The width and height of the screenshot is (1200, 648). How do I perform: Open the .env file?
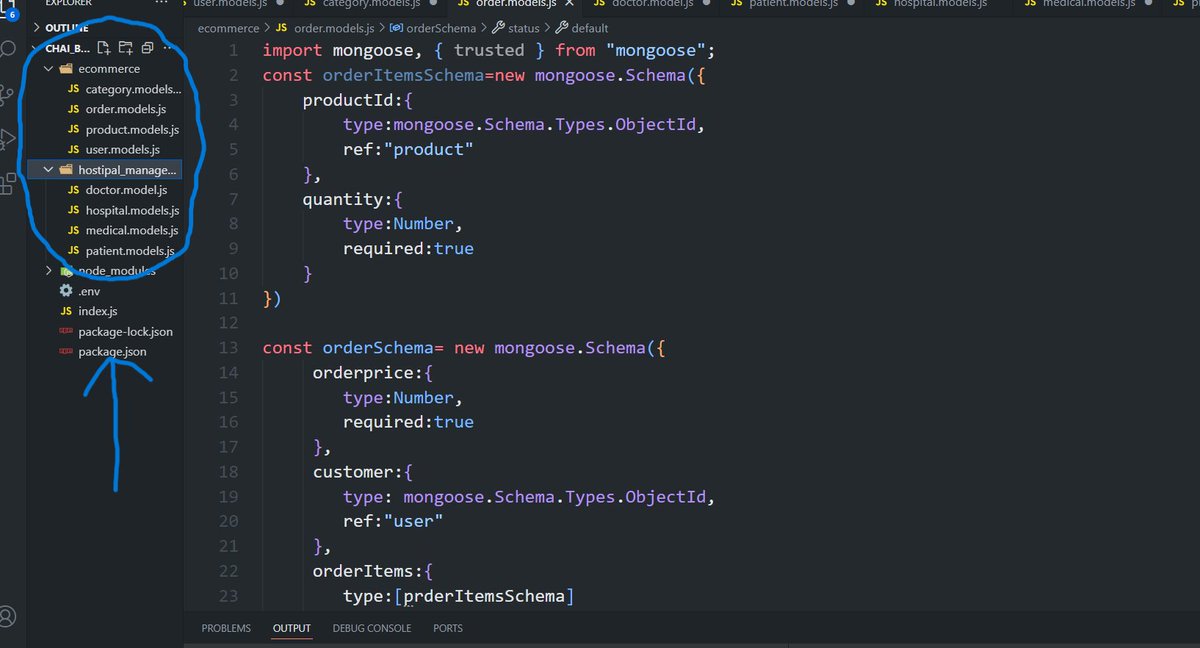(x=89, y=291)
